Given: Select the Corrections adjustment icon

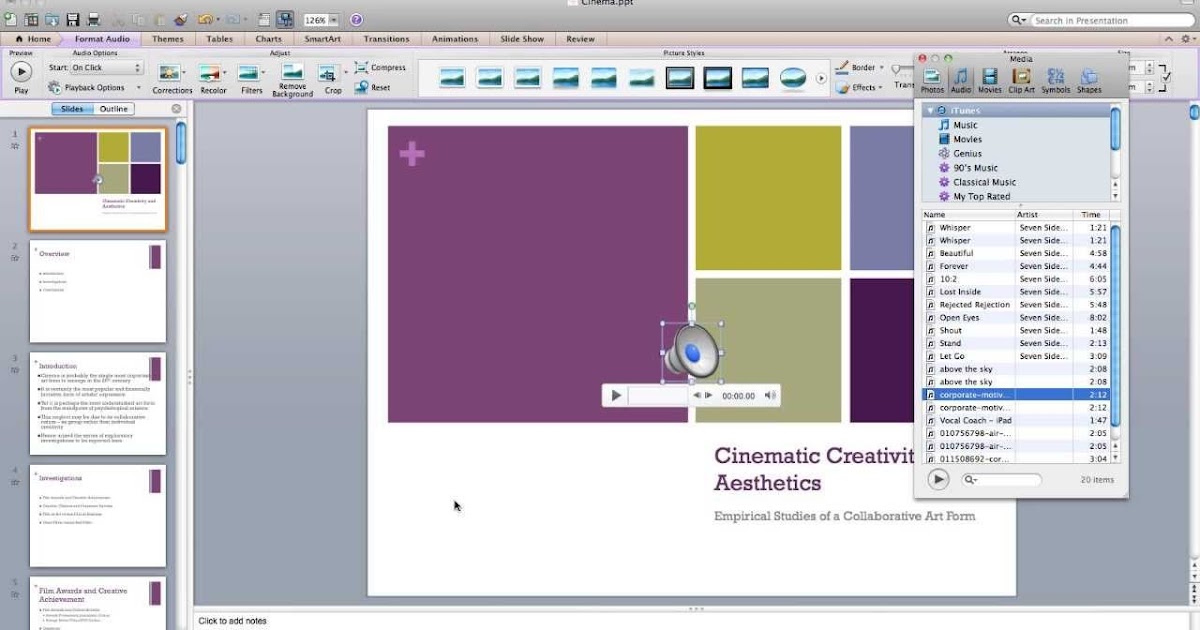Looking at the screenshot, I should point(171,75).
